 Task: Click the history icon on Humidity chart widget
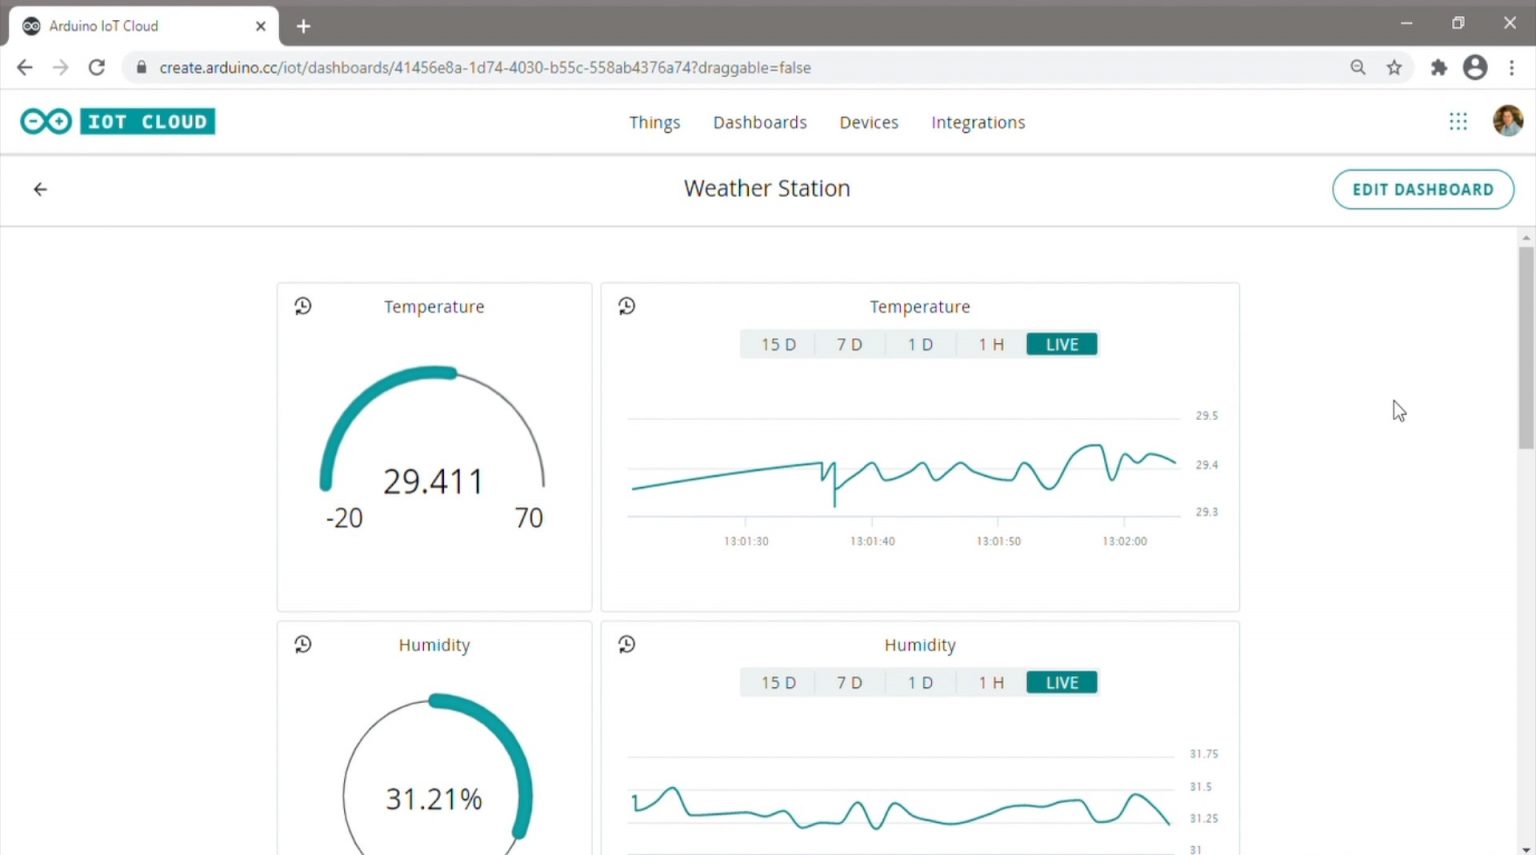(x=626, y=644)
